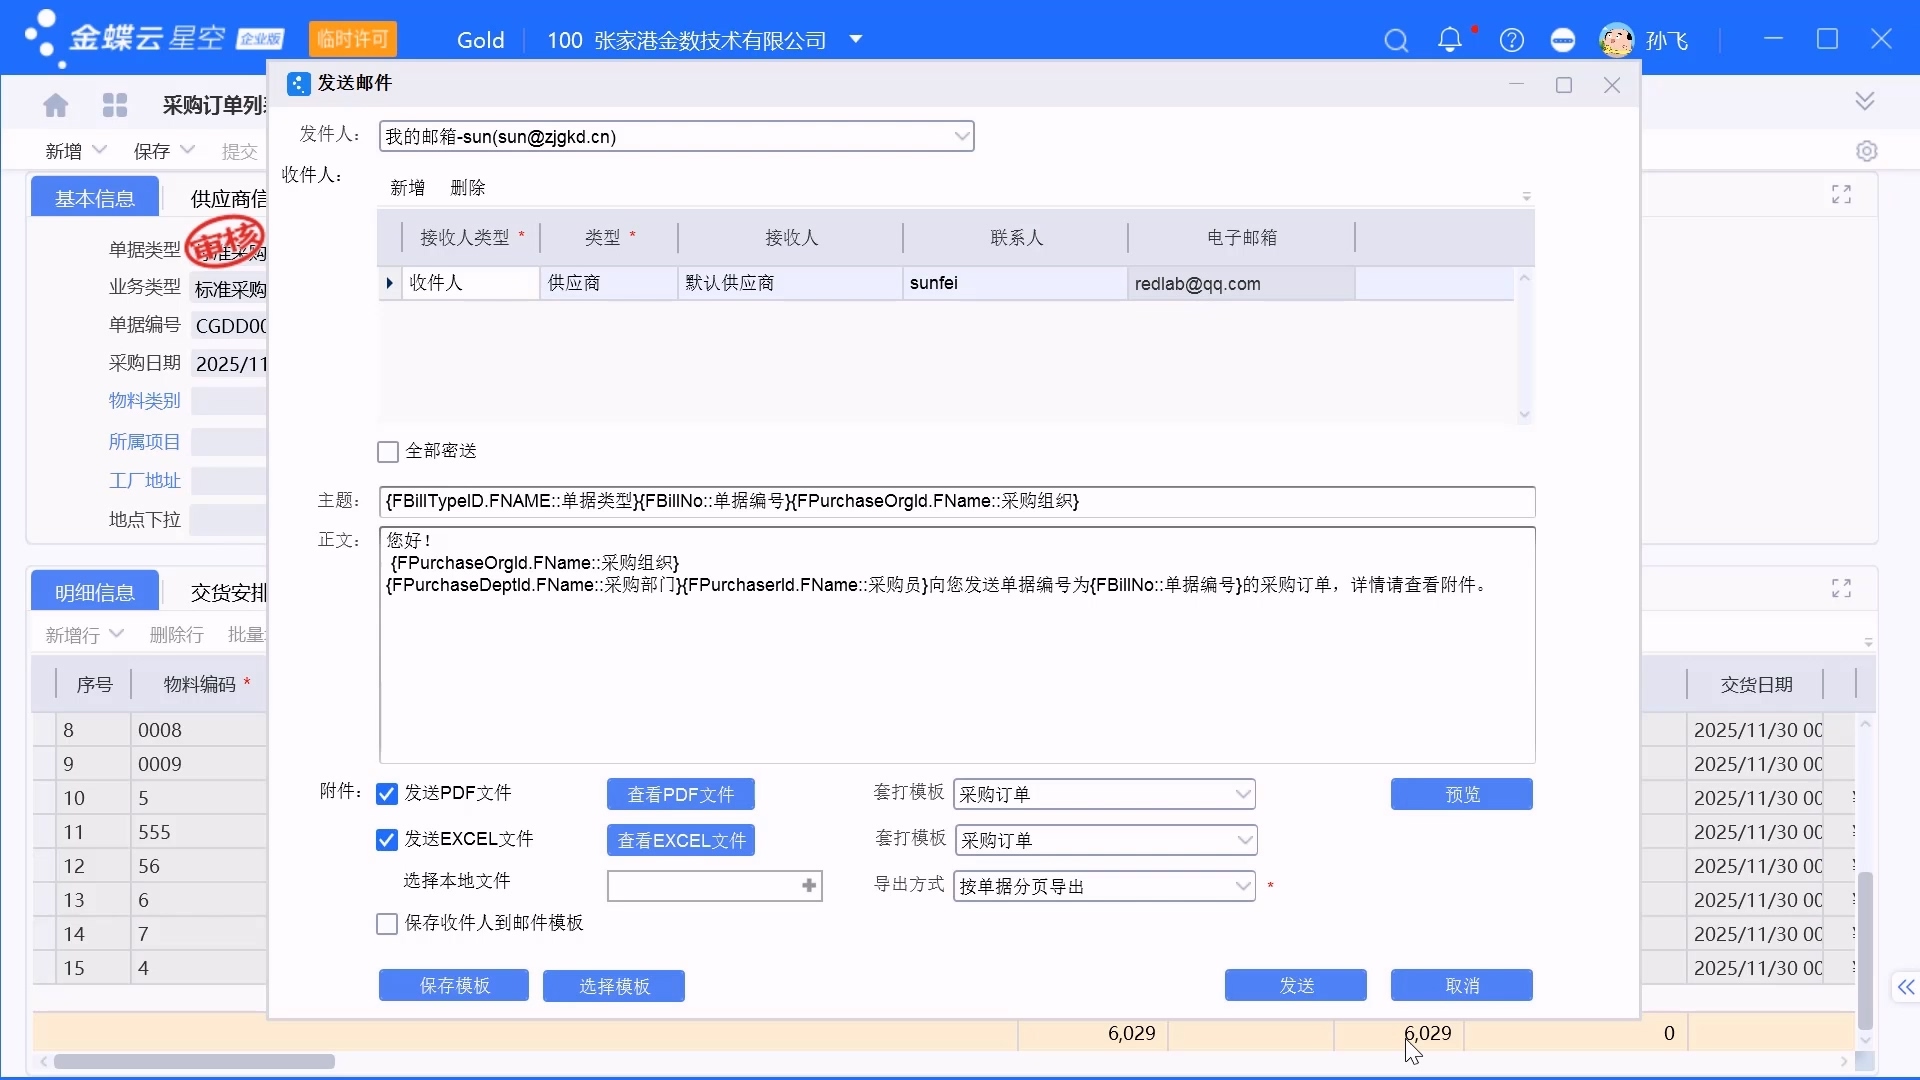Toggle 全部密送 checkbox
Viewport: 1920px width, 1080px height.
388,452
